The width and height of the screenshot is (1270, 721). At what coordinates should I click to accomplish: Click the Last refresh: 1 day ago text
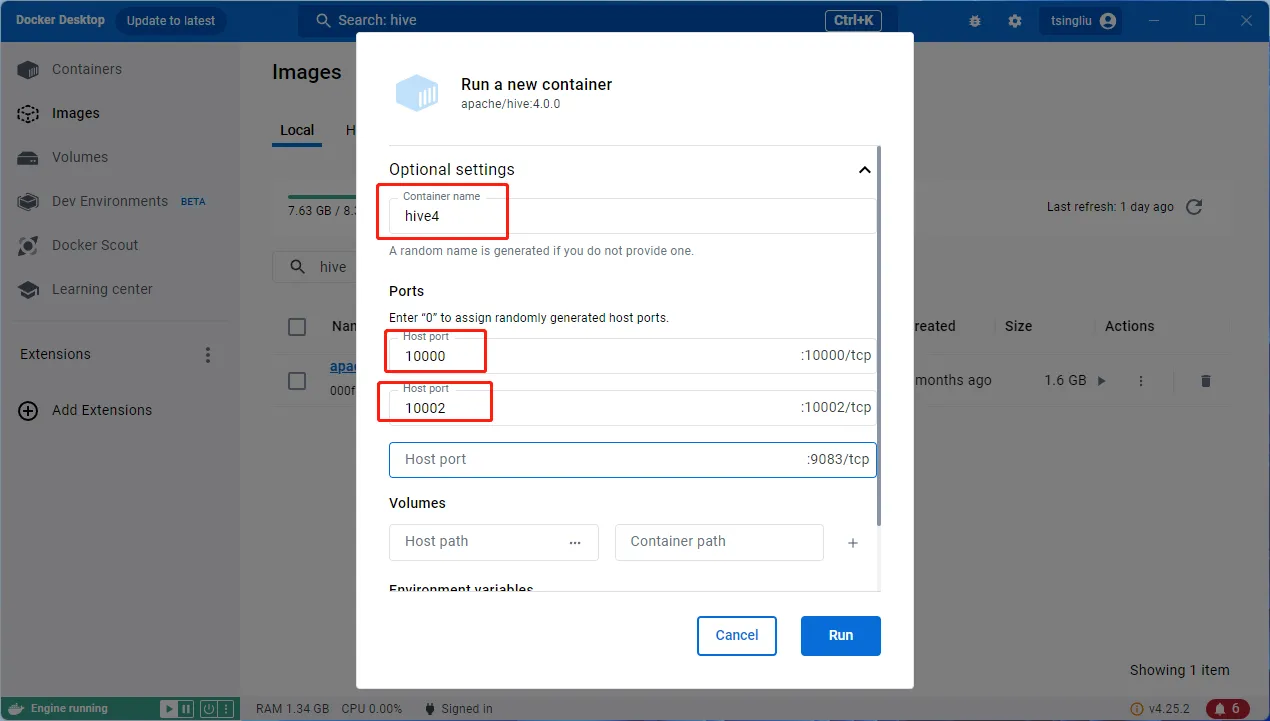(1110, 207)
